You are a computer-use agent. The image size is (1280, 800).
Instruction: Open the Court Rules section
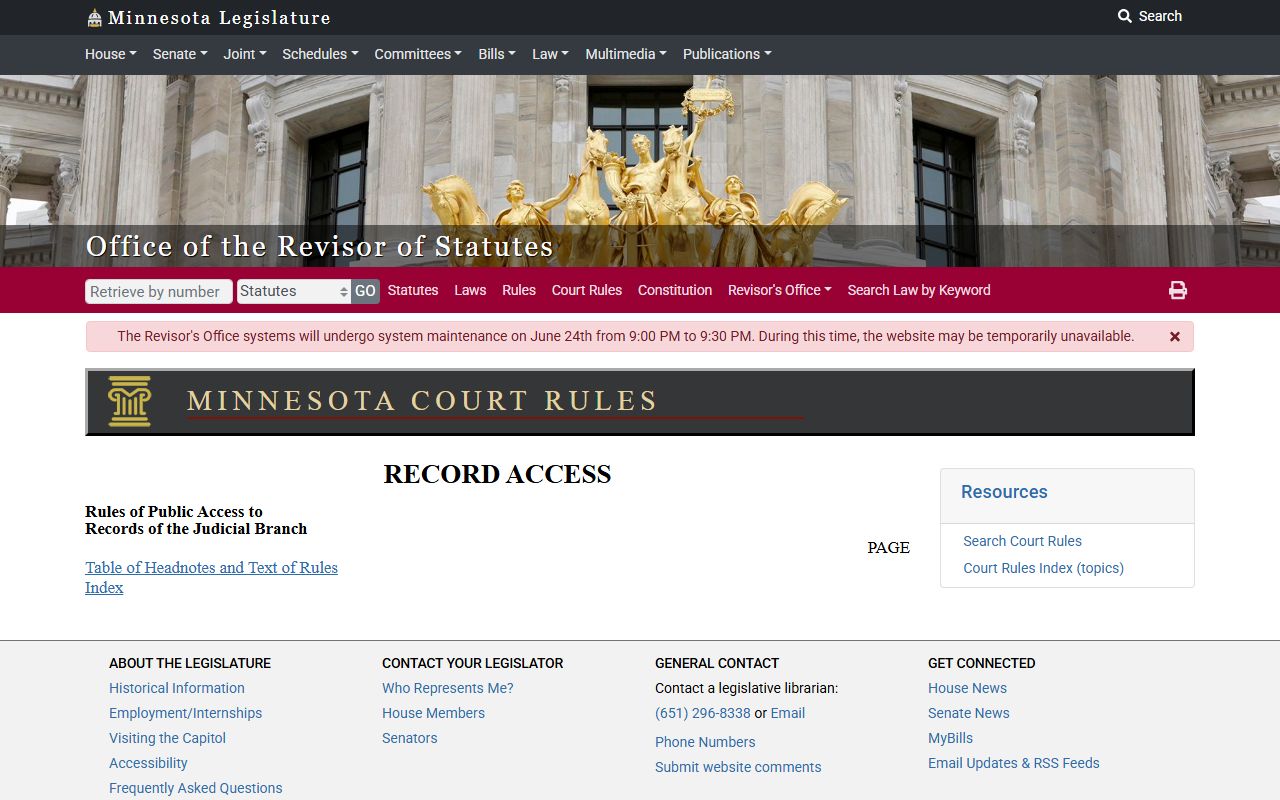pyautogui.click(x=587, y=290)
